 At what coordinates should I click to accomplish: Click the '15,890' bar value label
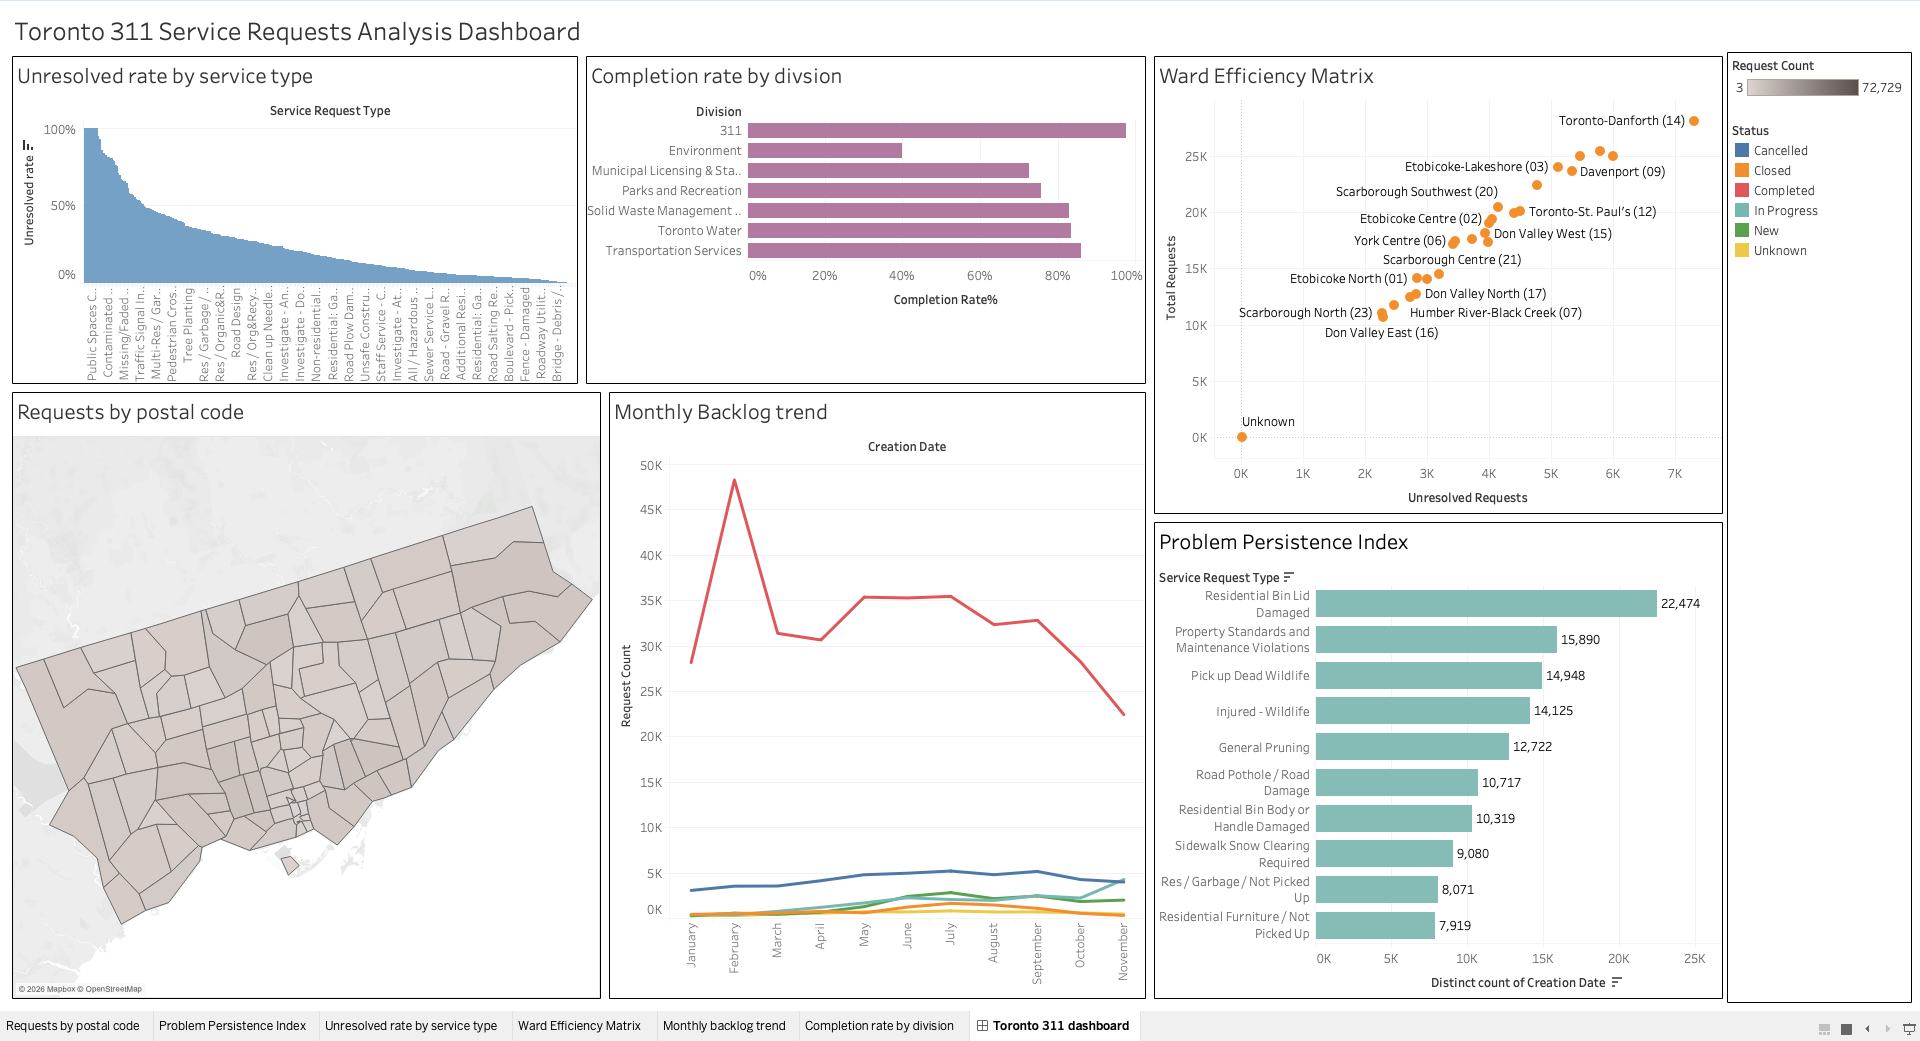tap(1580, 639)
